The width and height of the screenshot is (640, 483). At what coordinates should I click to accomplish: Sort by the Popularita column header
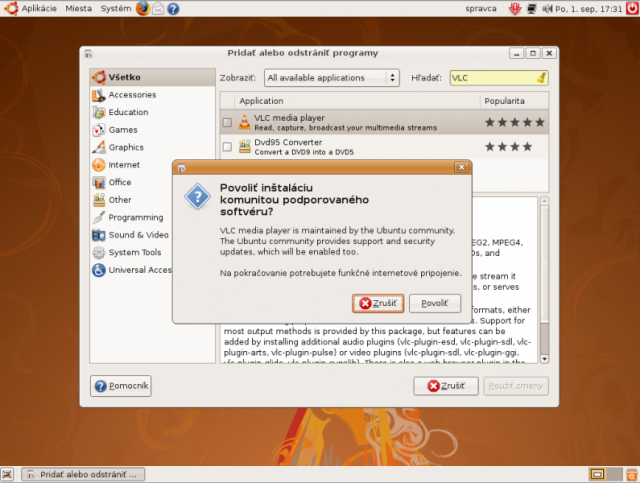515,101
